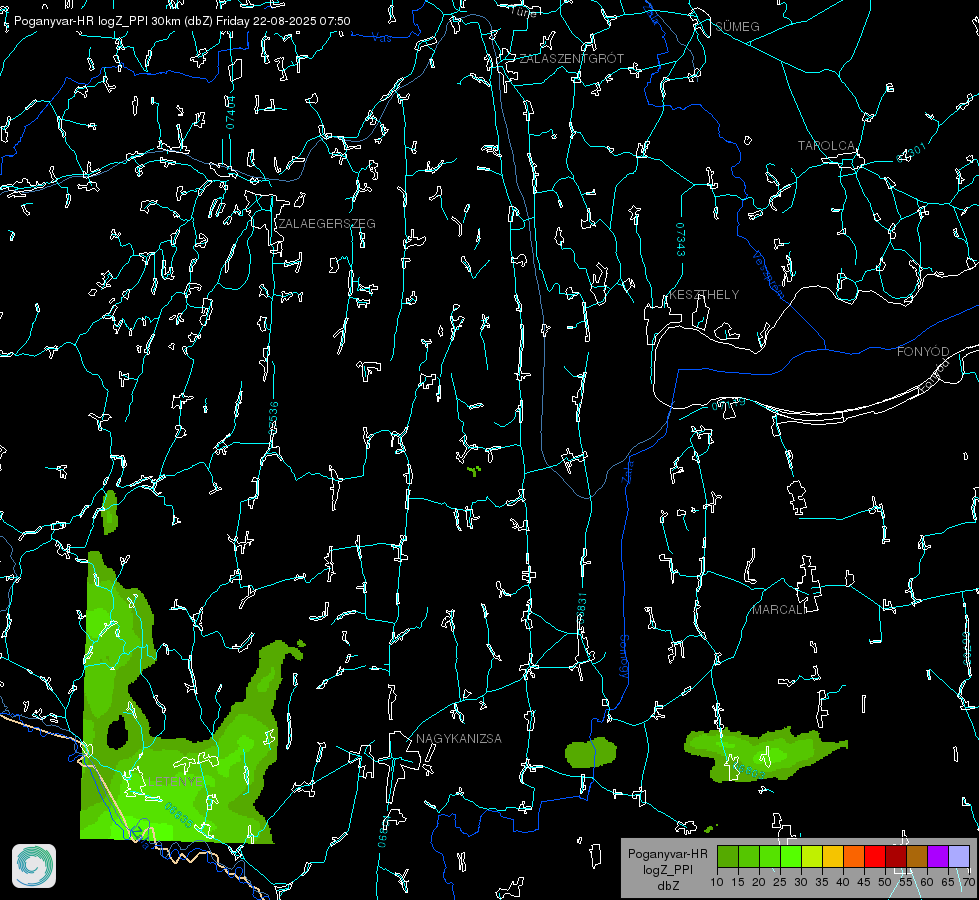Click the Poganyvar-HR label in the legend
979x900 pixels.
coord(667,854)
